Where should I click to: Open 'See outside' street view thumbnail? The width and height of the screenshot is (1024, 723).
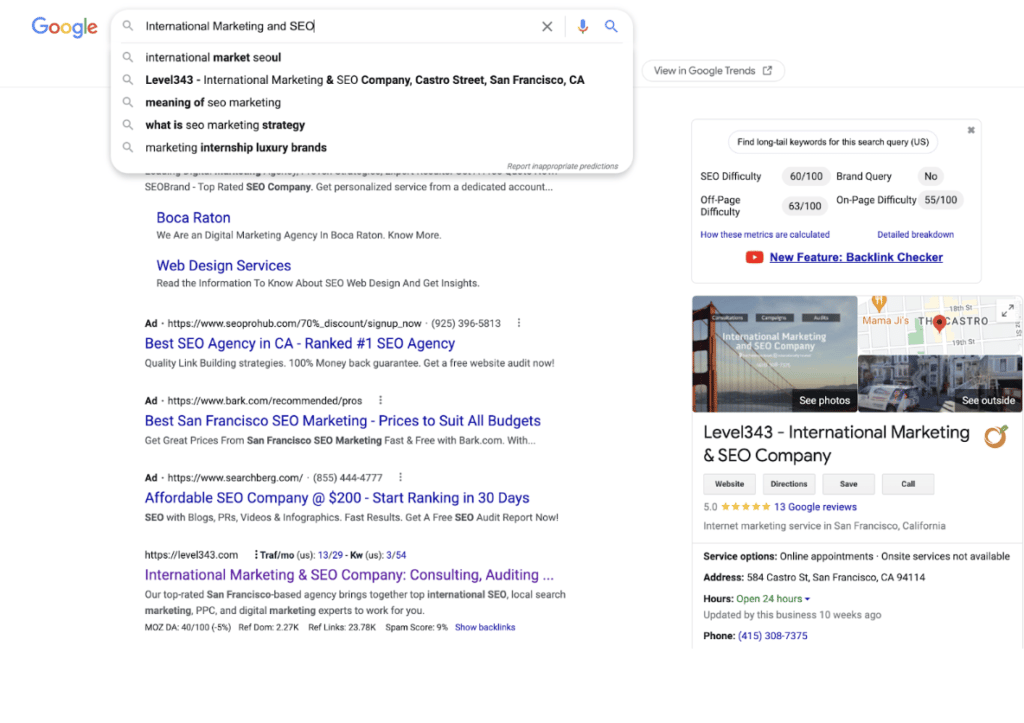tap(940, 383)
